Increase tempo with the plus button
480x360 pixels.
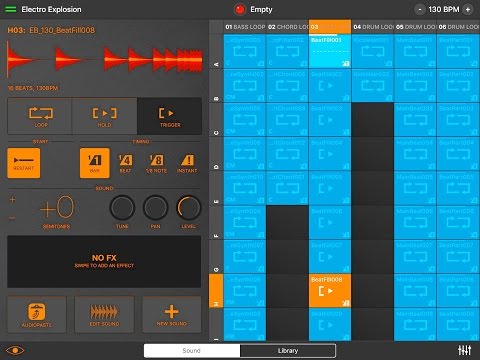coord(468,9)
